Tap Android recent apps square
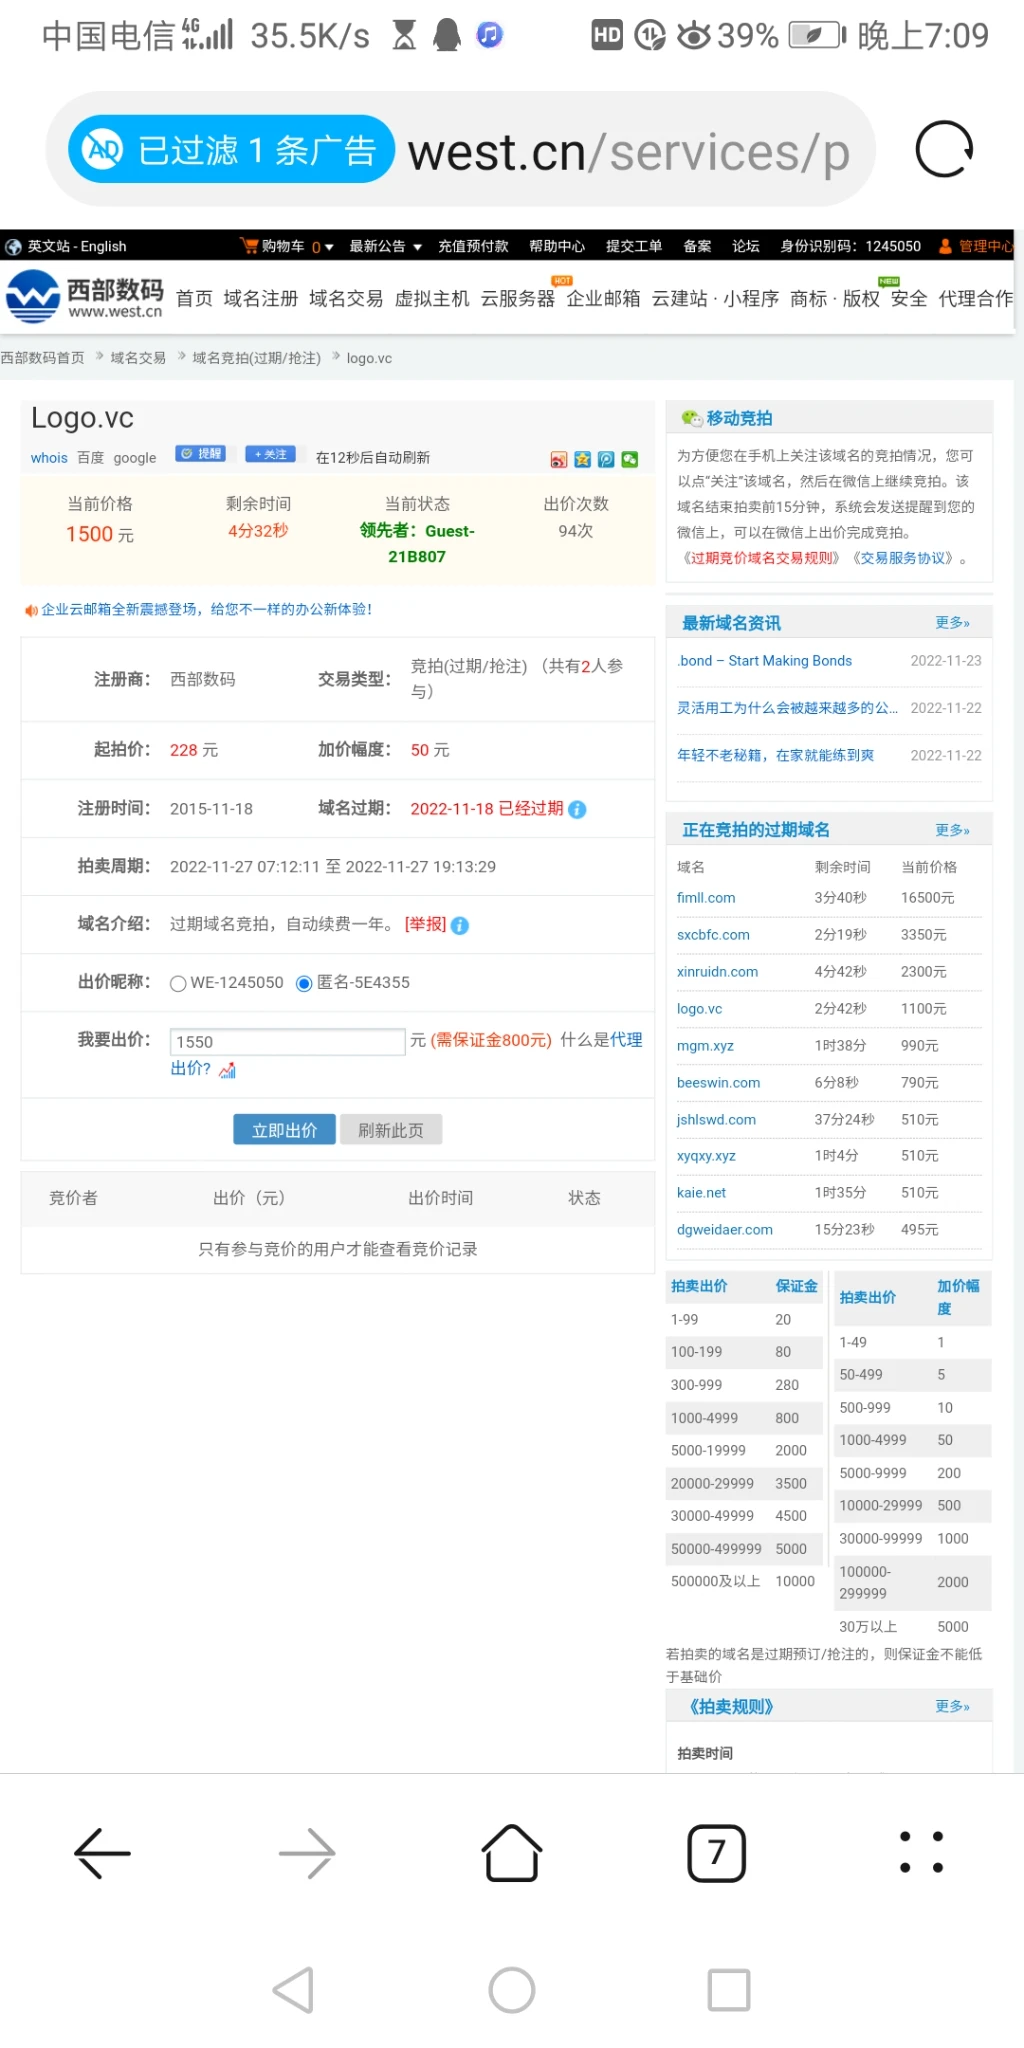Screen dimensions: 1024x2048 [x=729, y=1990]
